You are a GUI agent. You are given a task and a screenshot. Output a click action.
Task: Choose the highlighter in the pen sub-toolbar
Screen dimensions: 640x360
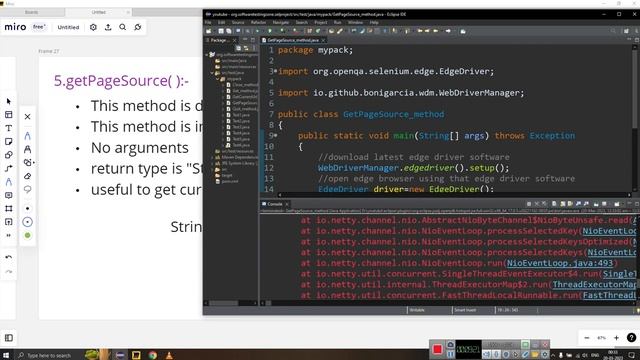(x=27, y=149)
